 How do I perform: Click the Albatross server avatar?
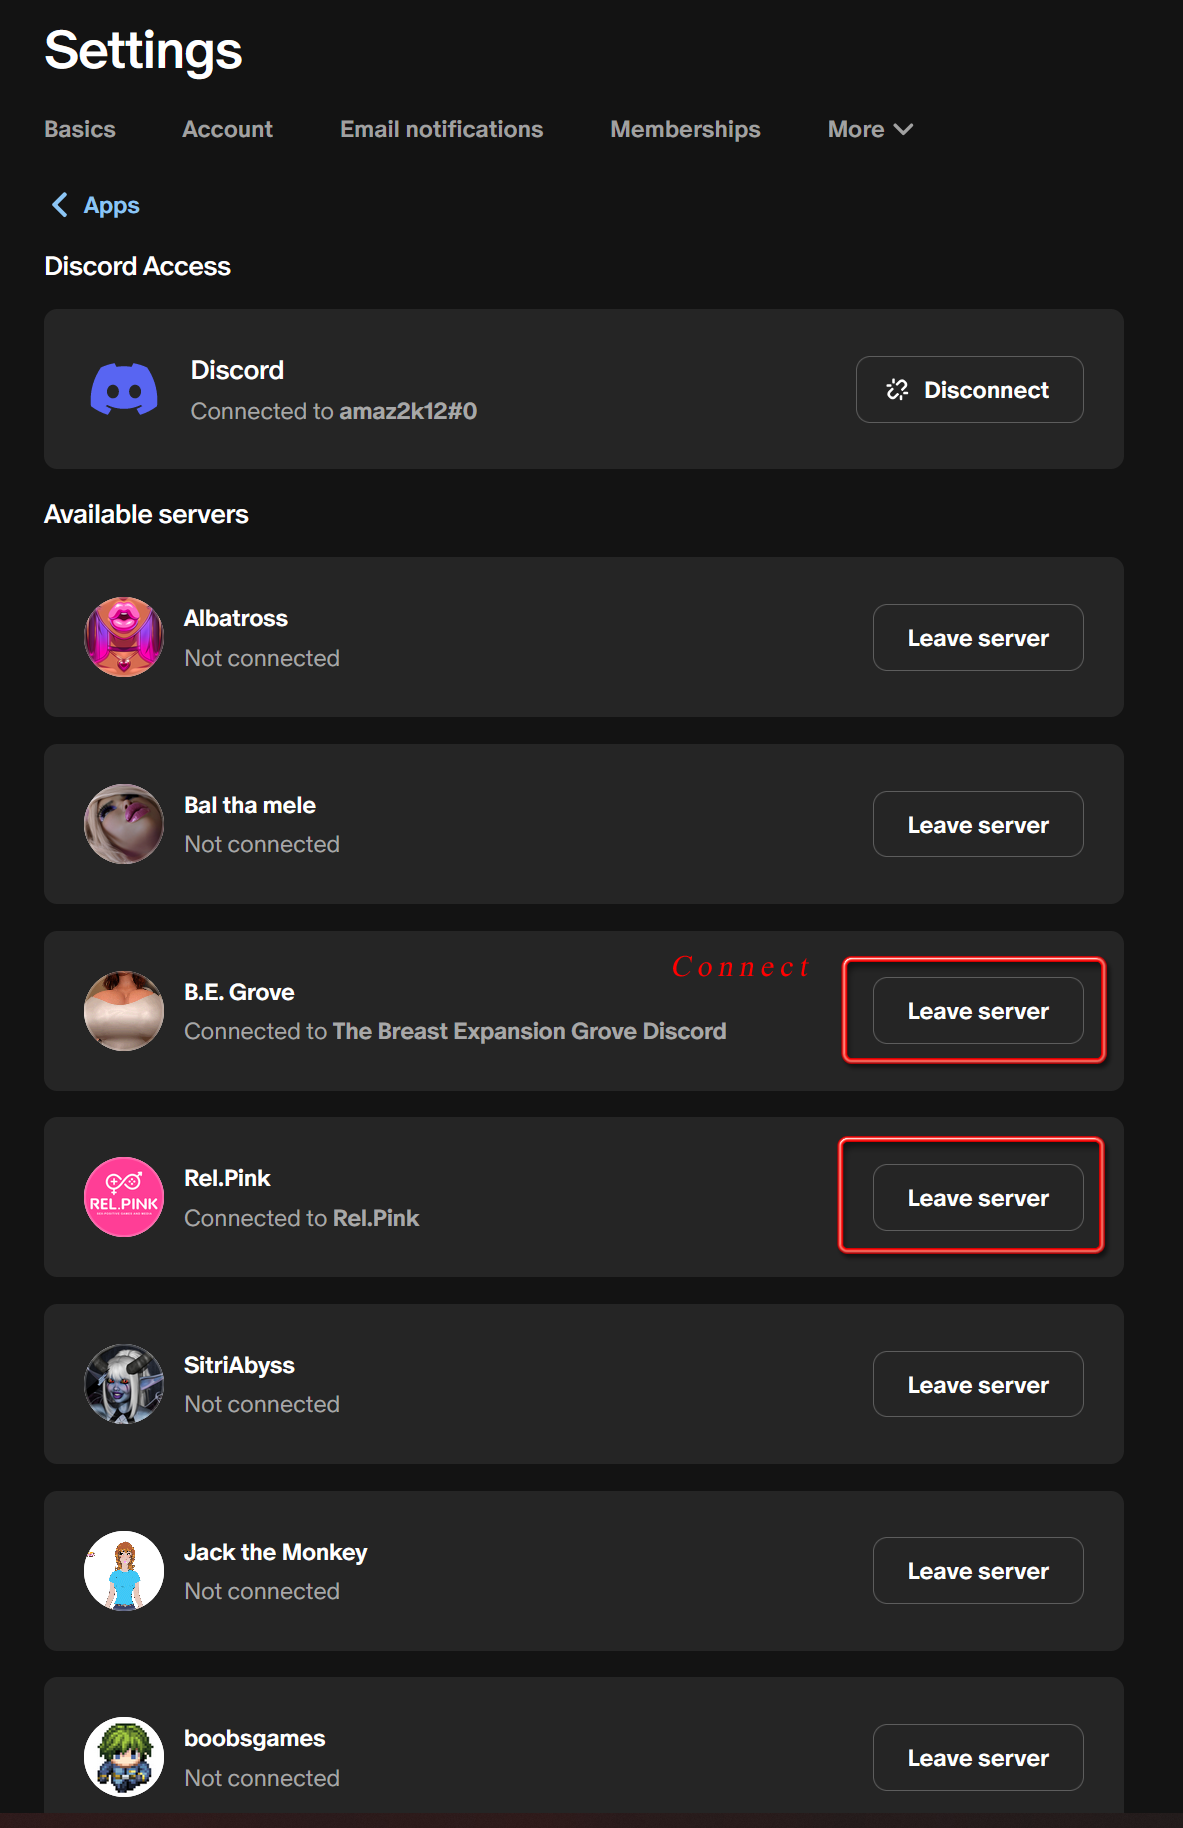124,637
